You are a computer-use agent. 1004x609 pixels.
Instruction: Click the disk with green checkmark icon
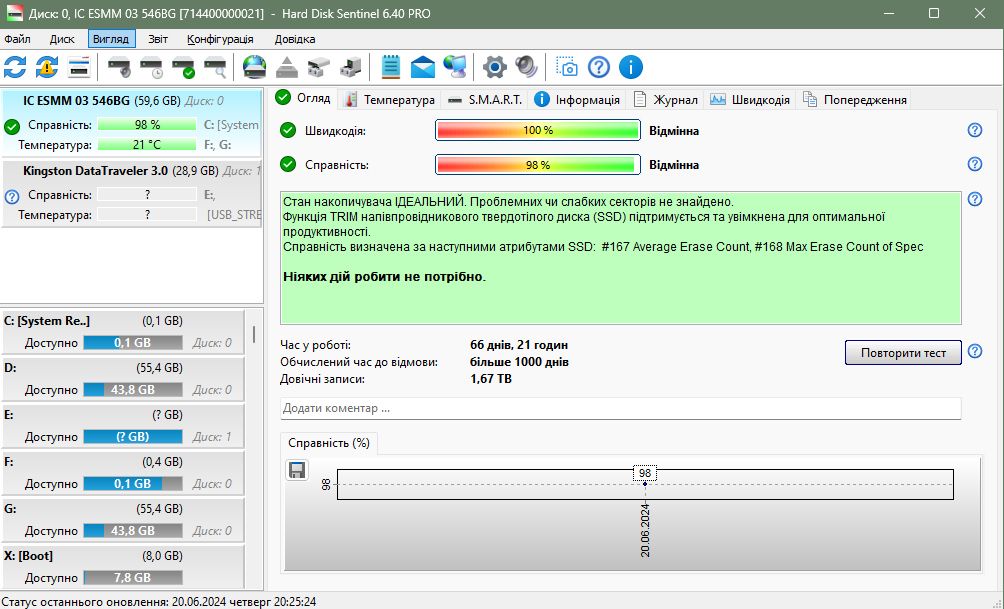tap(183, 67)
